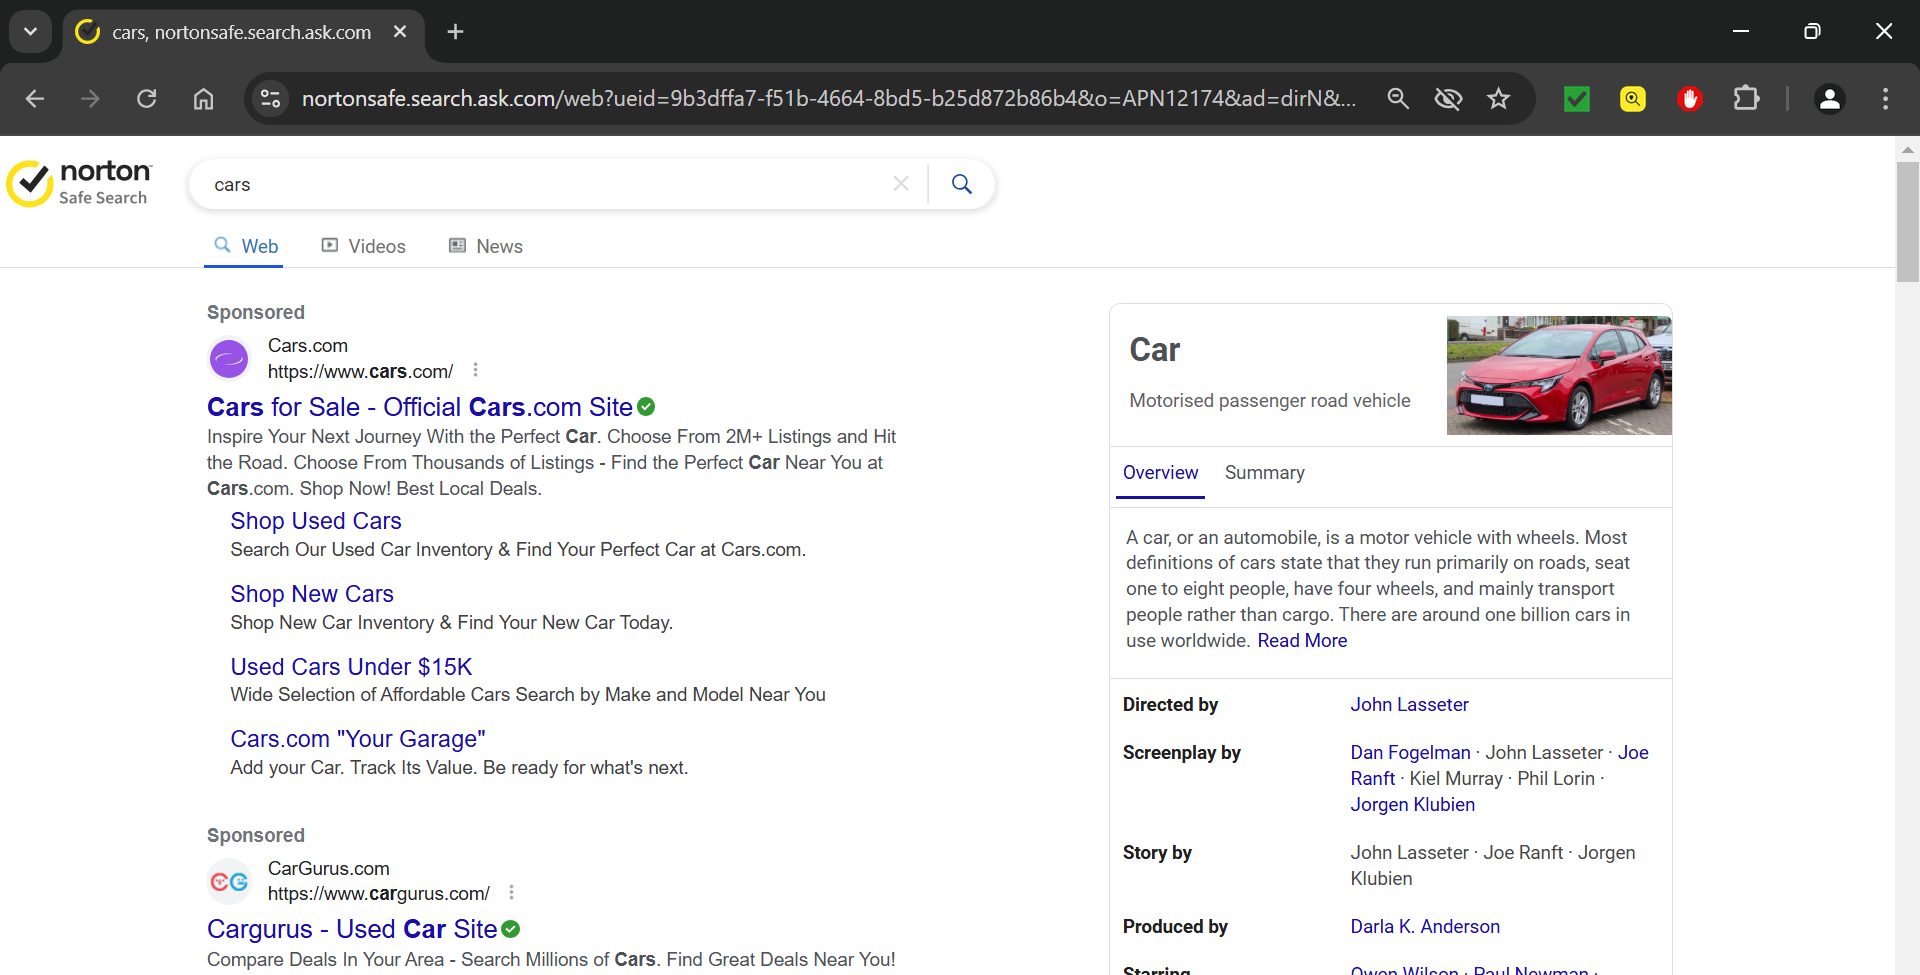Bookmark this page with the star icon

1498,99
